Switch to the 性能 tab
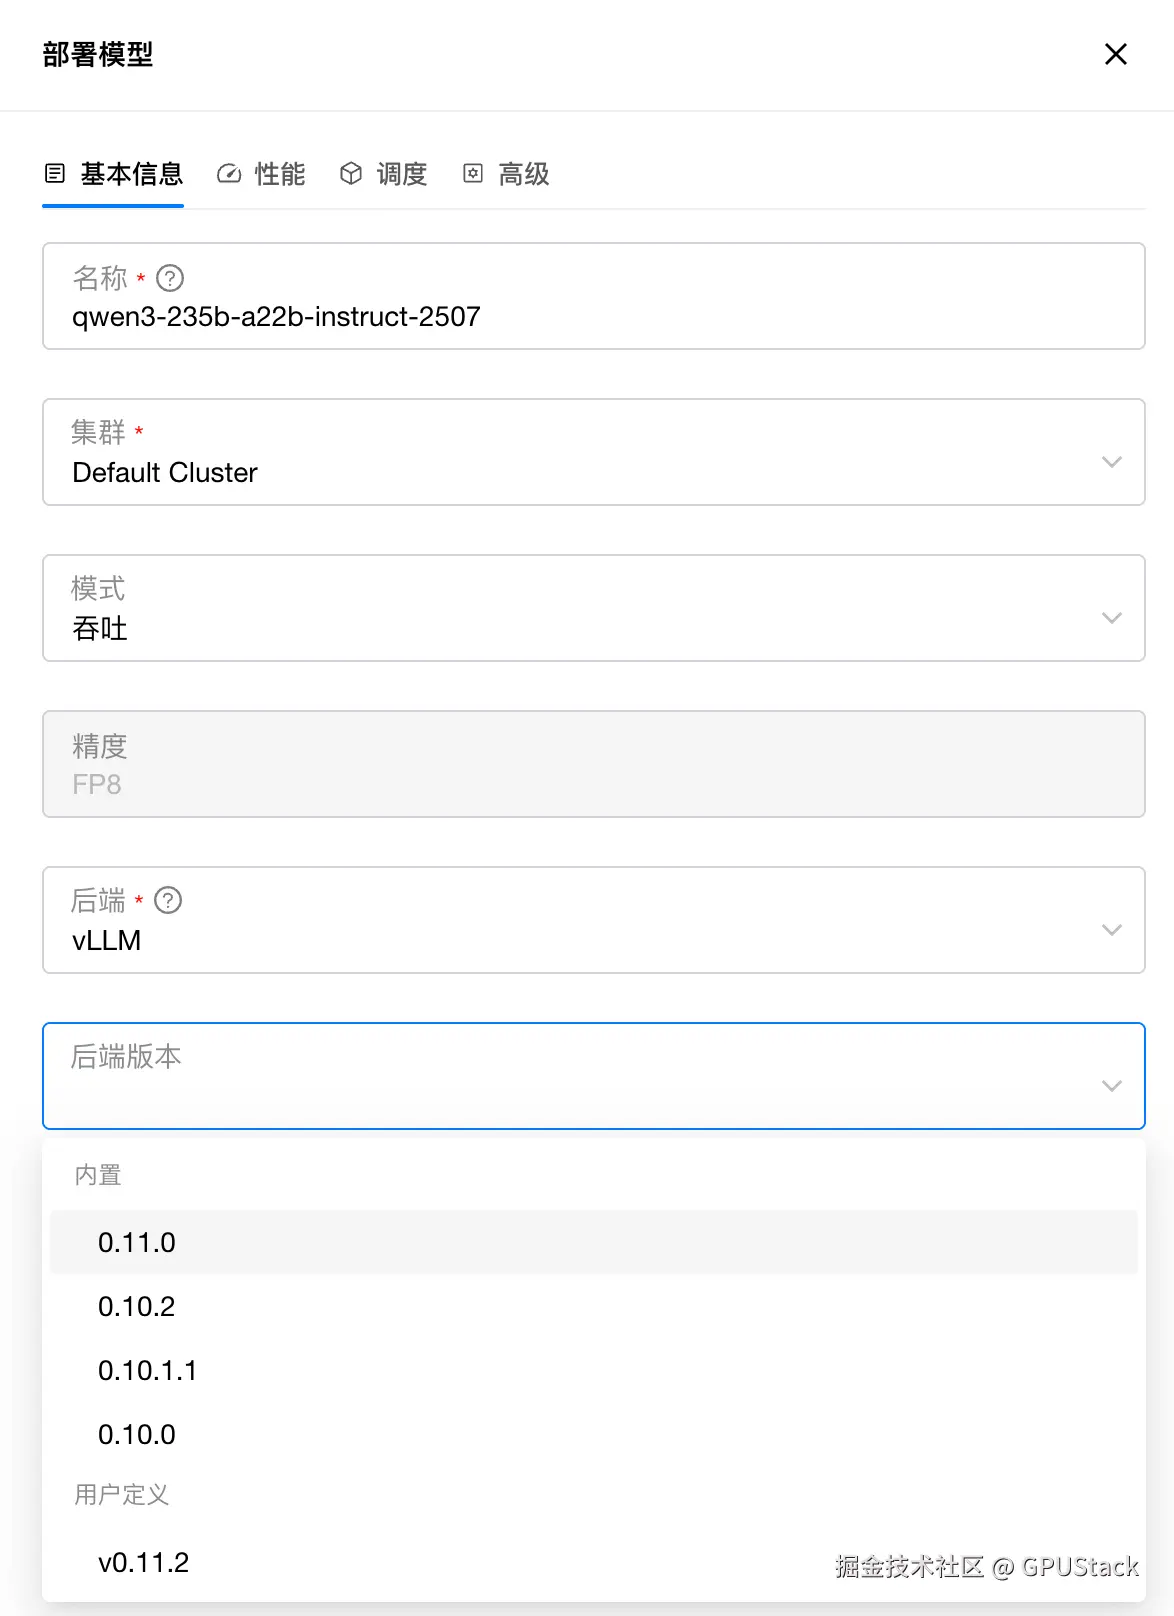The height and width of the screenshot is (1616, 1174). pyautogui.click(x=278, y=174)
